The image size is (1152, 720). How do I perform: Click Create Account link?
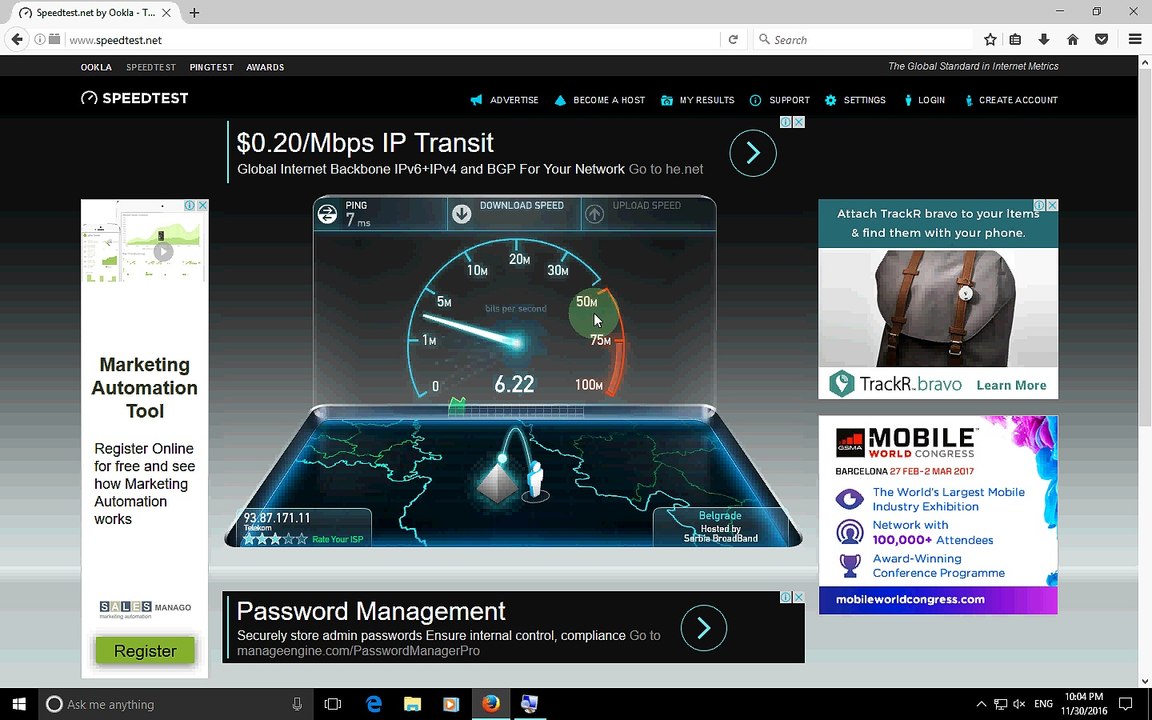coord(1011,100)
